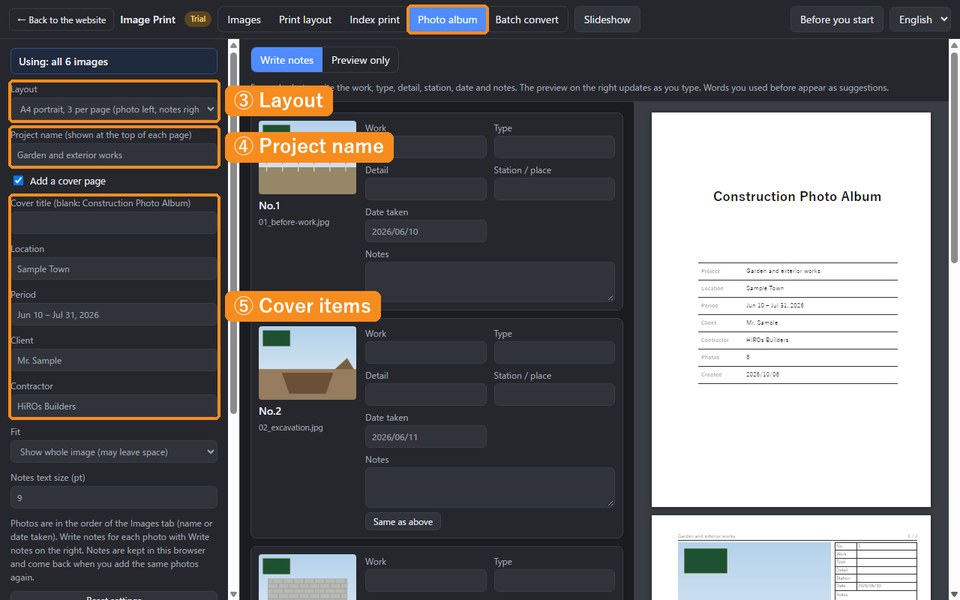This screenshot has height=600, width=960.
Task: Click the Notes box for No.2
Action: click(490, 487)
